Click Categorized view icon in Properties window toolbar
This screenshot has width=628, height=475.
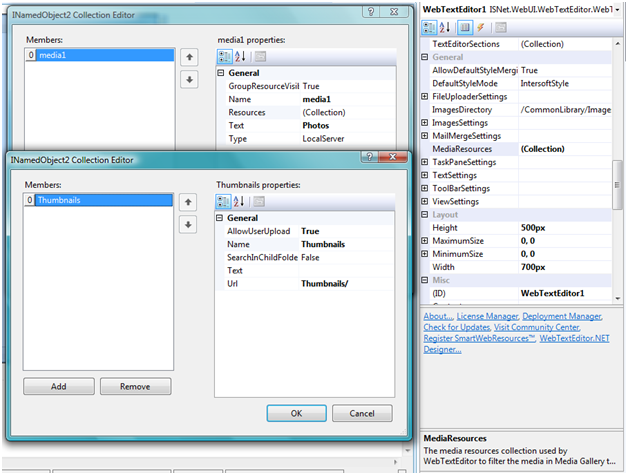point(430,28)
